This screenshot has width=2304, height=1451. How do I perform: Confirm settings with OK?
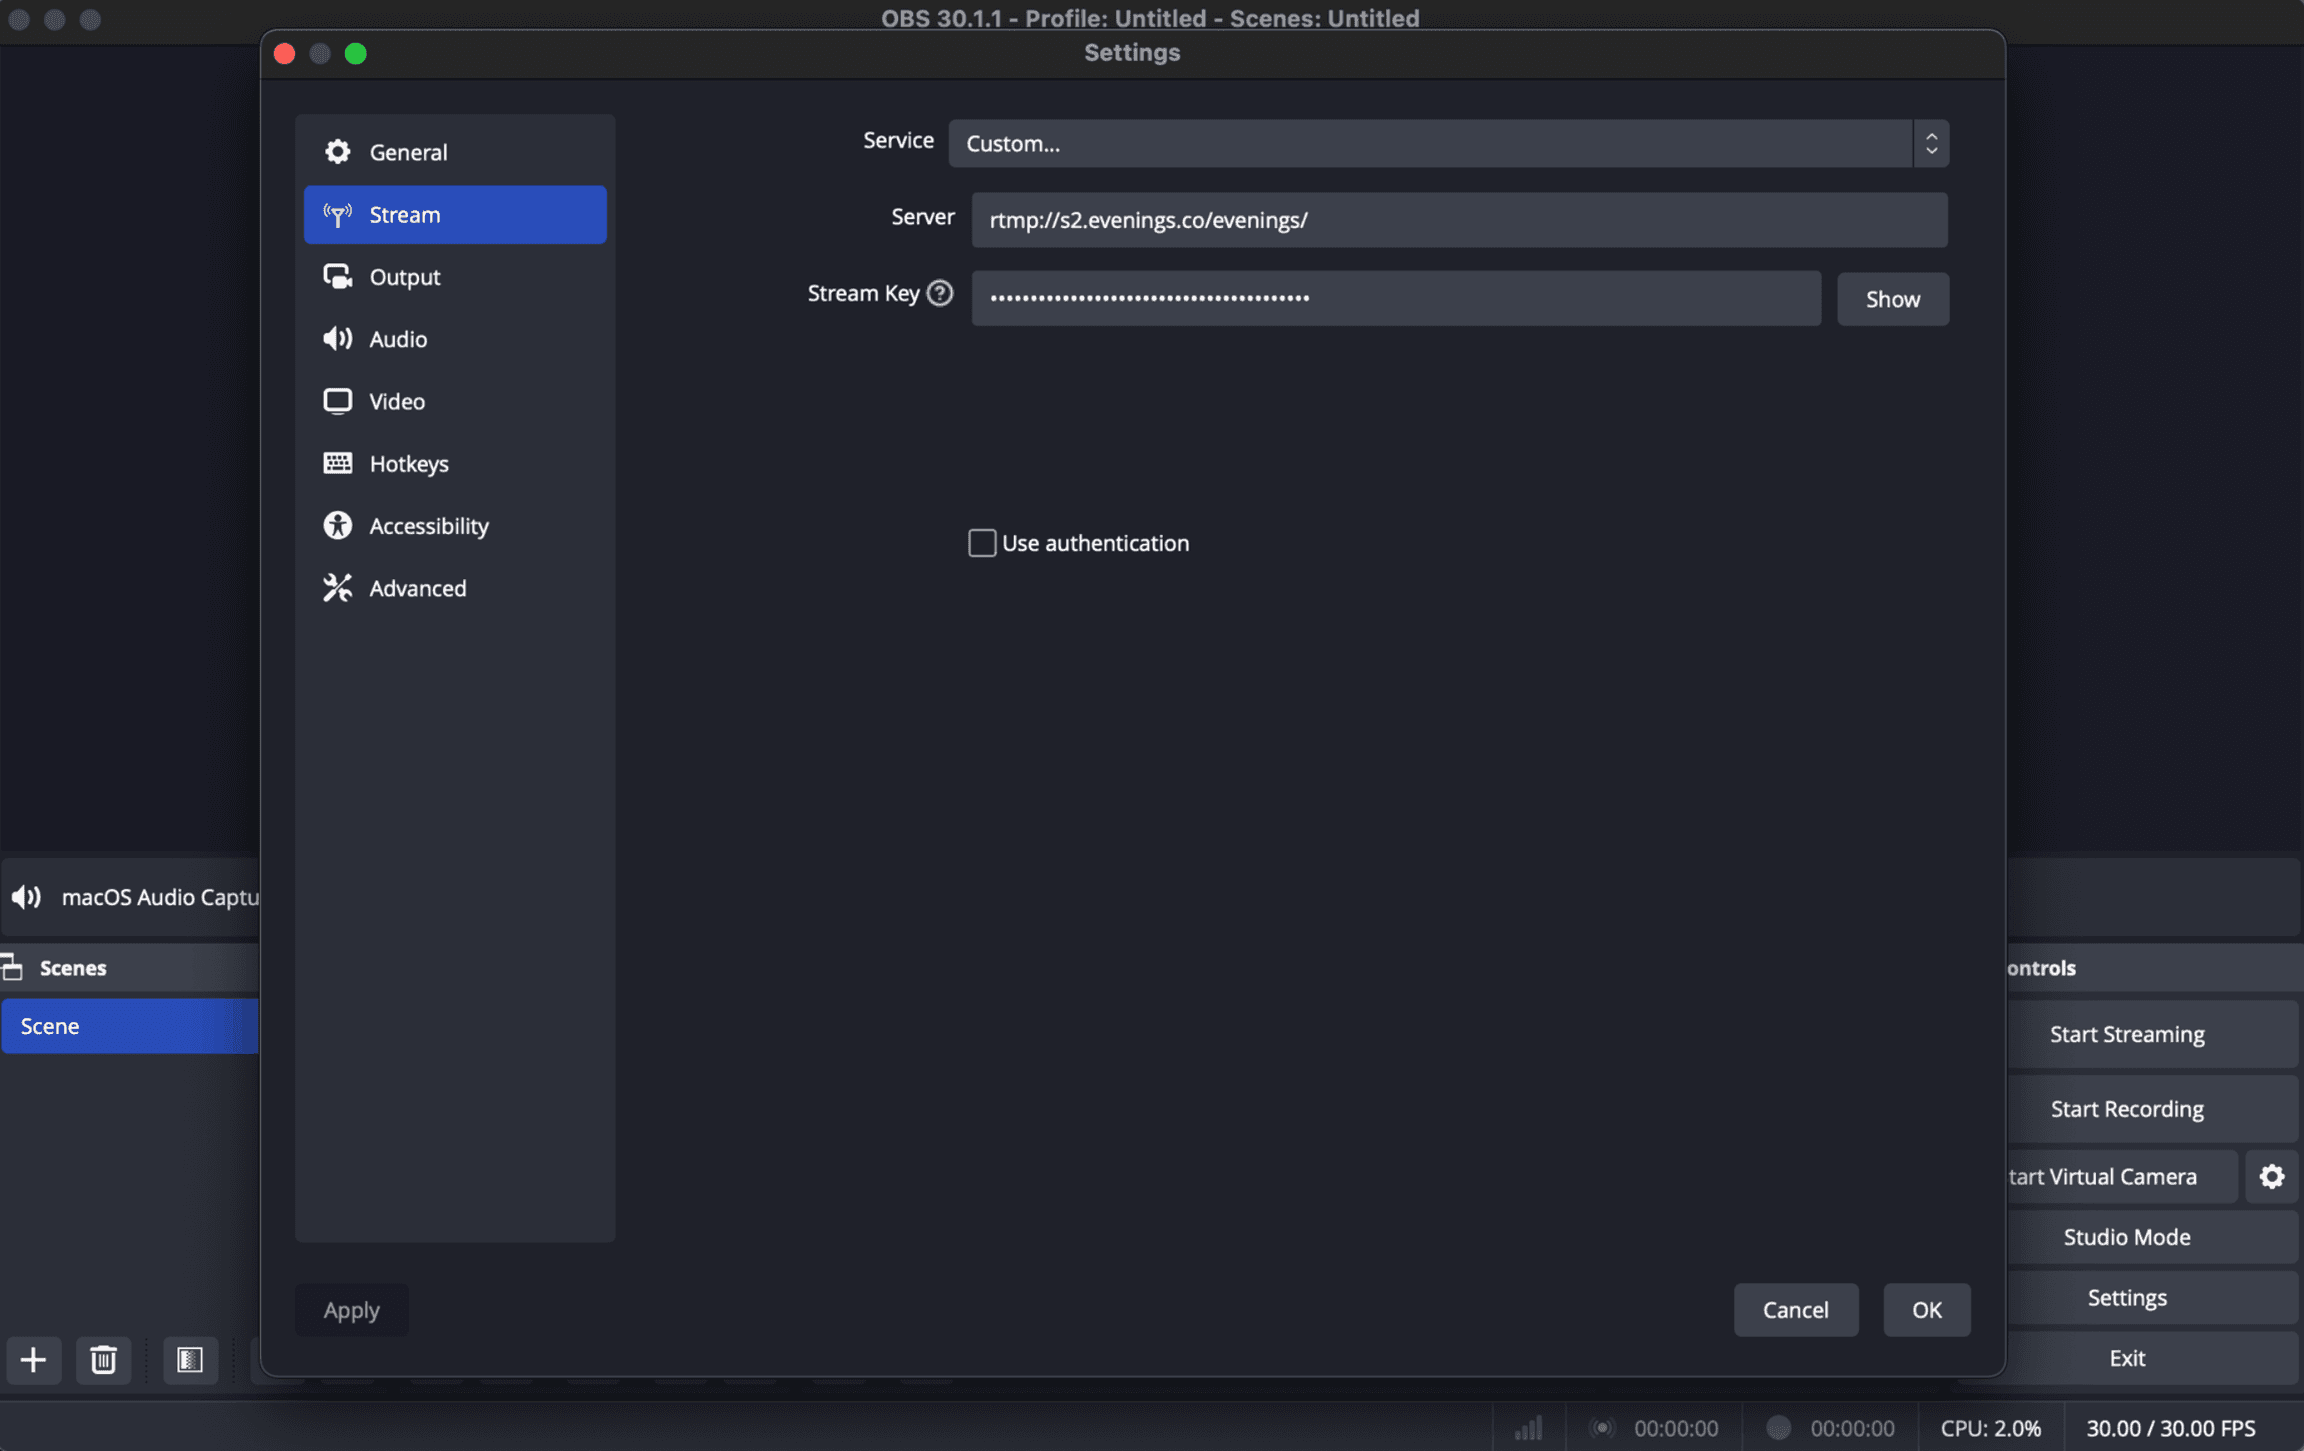1926,1309
